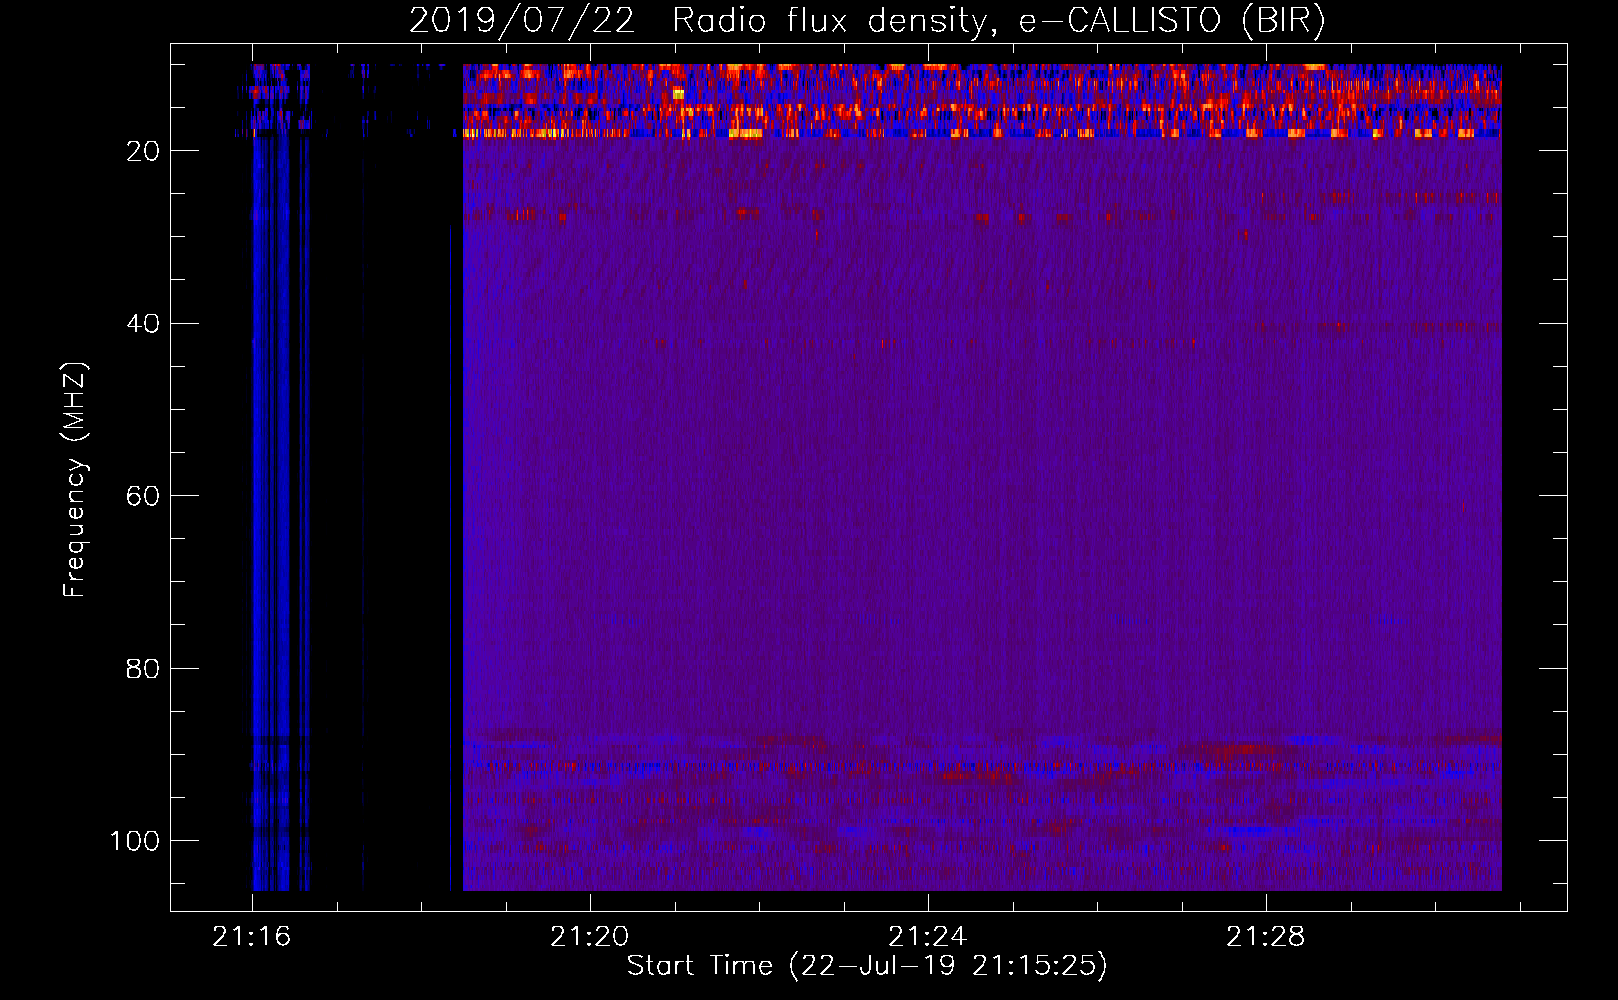Image resolution: width=1618 pixels, height=1000 pixels.
Task: Click the "21:28" time tick label
Action: click(1266, 936)
